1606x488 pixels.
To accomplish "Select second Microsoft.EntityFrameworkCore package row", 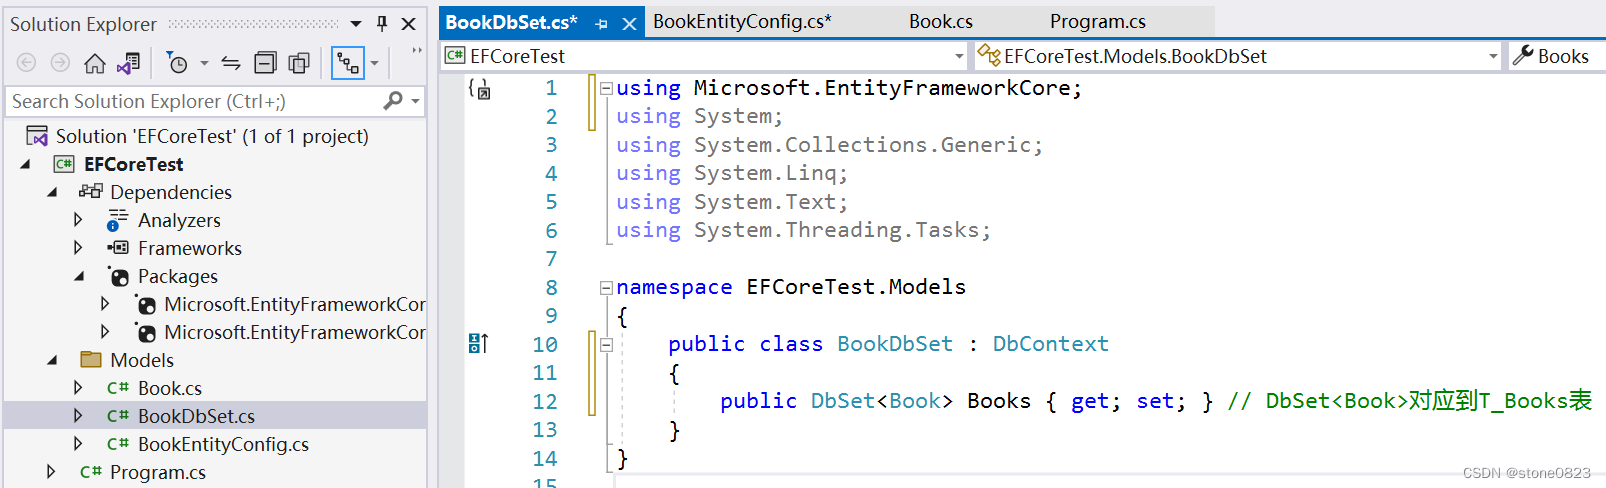I will coord(294,332).
